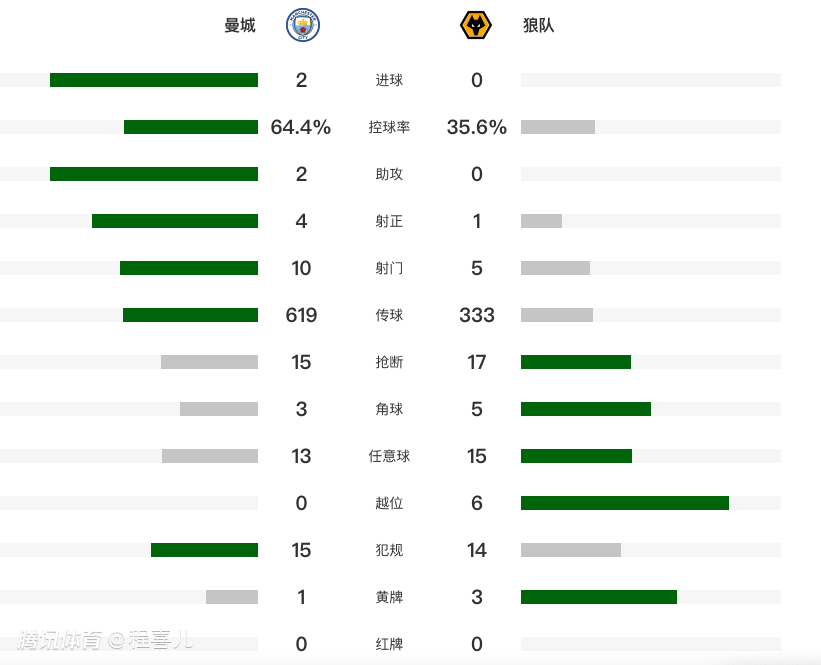Select the 曼城 team name
Screen dimensions: 821x665
coord(240,25)
